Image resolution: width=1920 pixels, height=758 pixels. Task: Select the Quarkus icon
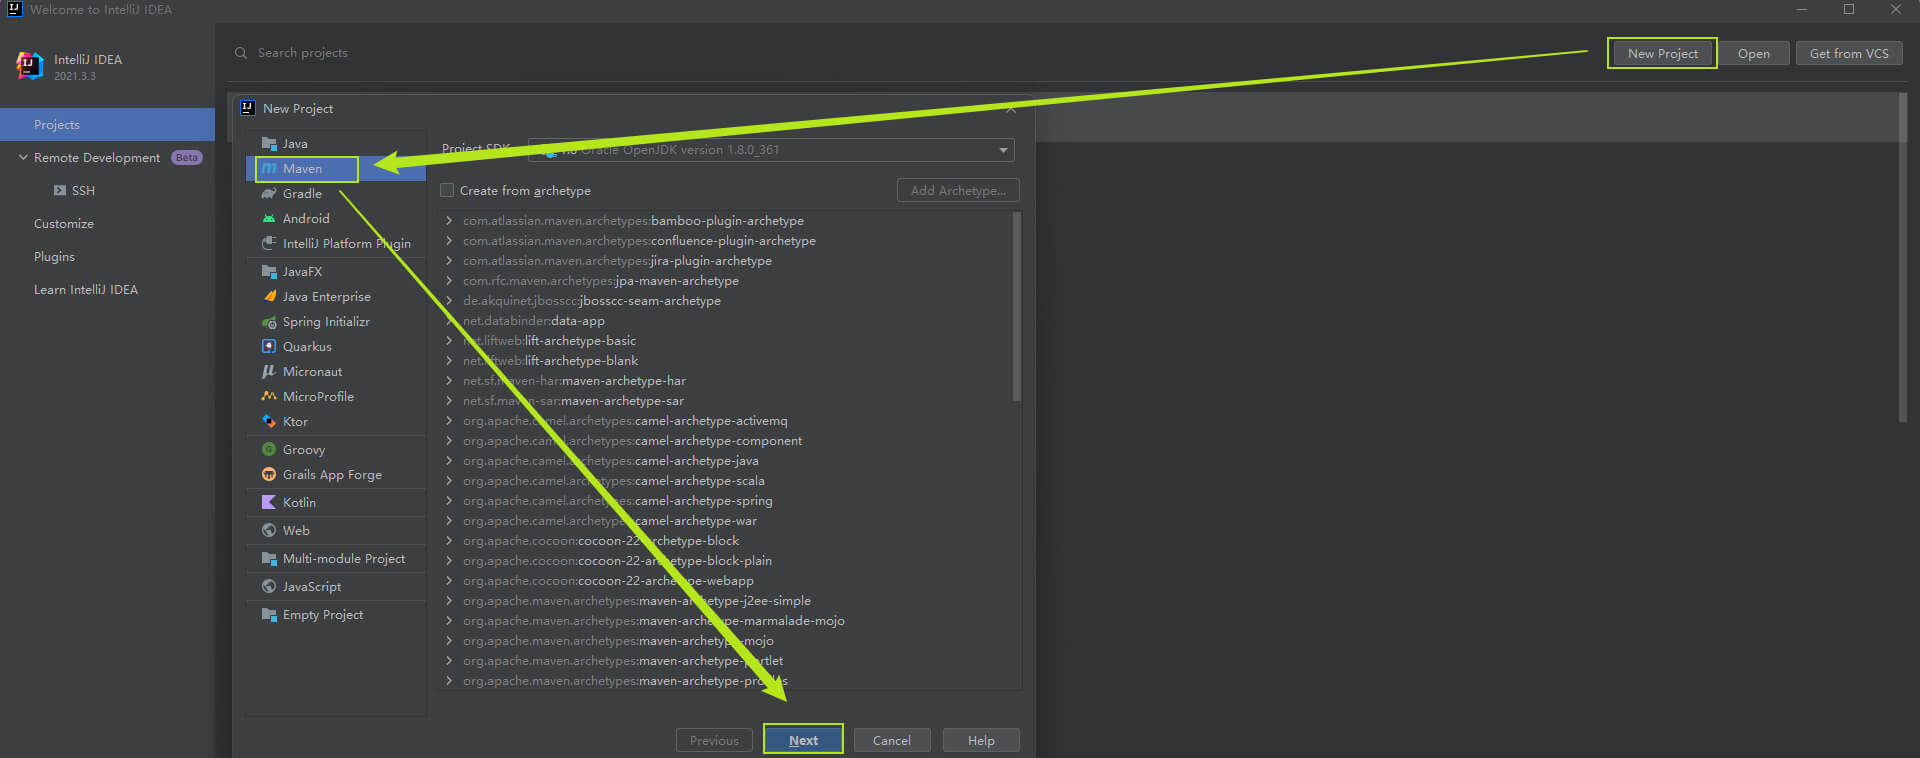(268, 347)
